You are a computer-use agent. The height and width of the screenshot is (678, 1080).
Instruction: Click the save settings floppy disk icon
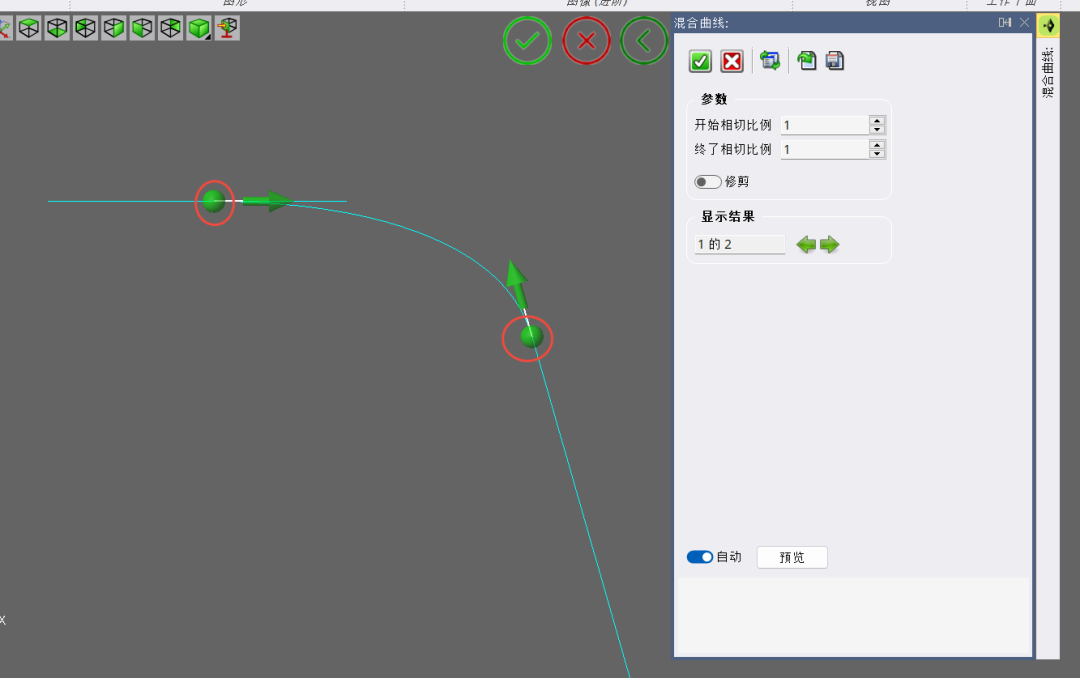[x=835, y=61]
